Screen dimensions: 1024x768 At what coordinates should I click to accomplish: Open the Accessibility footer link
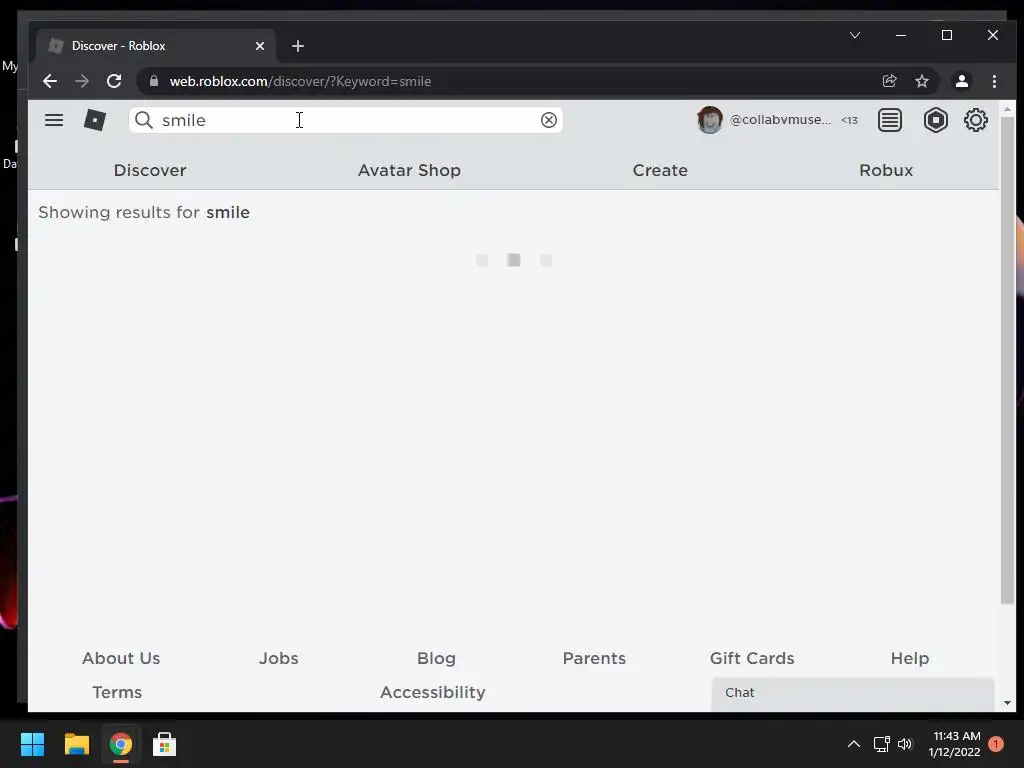pyautogui.click(x=433, y=692)
